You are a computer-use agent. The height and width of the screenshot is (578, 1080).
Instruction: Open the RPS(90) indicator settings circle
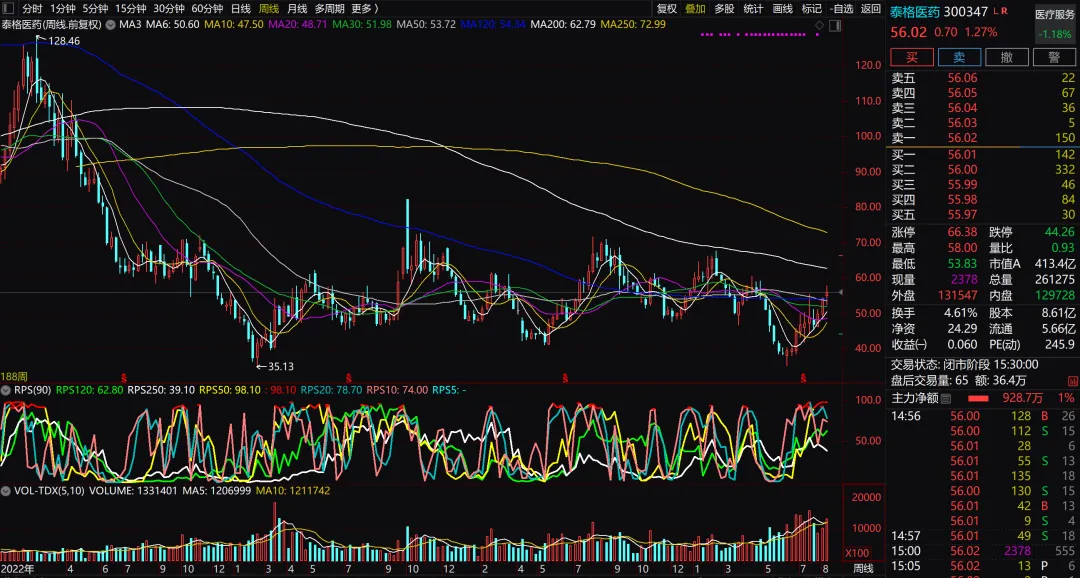coord(6,390)
